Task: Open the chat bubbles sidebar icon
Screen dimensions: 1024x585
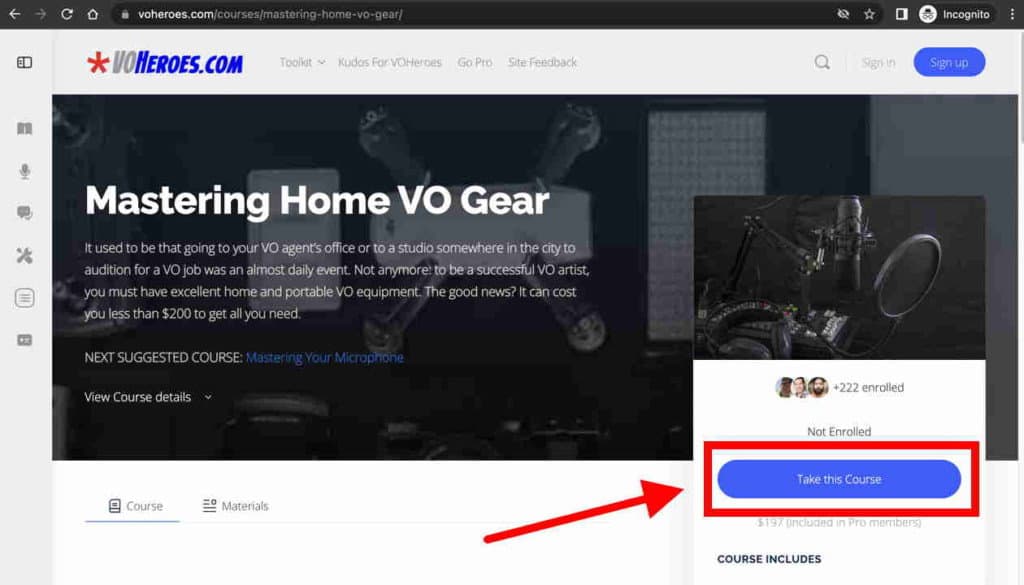Action: (x=24, y=213)
